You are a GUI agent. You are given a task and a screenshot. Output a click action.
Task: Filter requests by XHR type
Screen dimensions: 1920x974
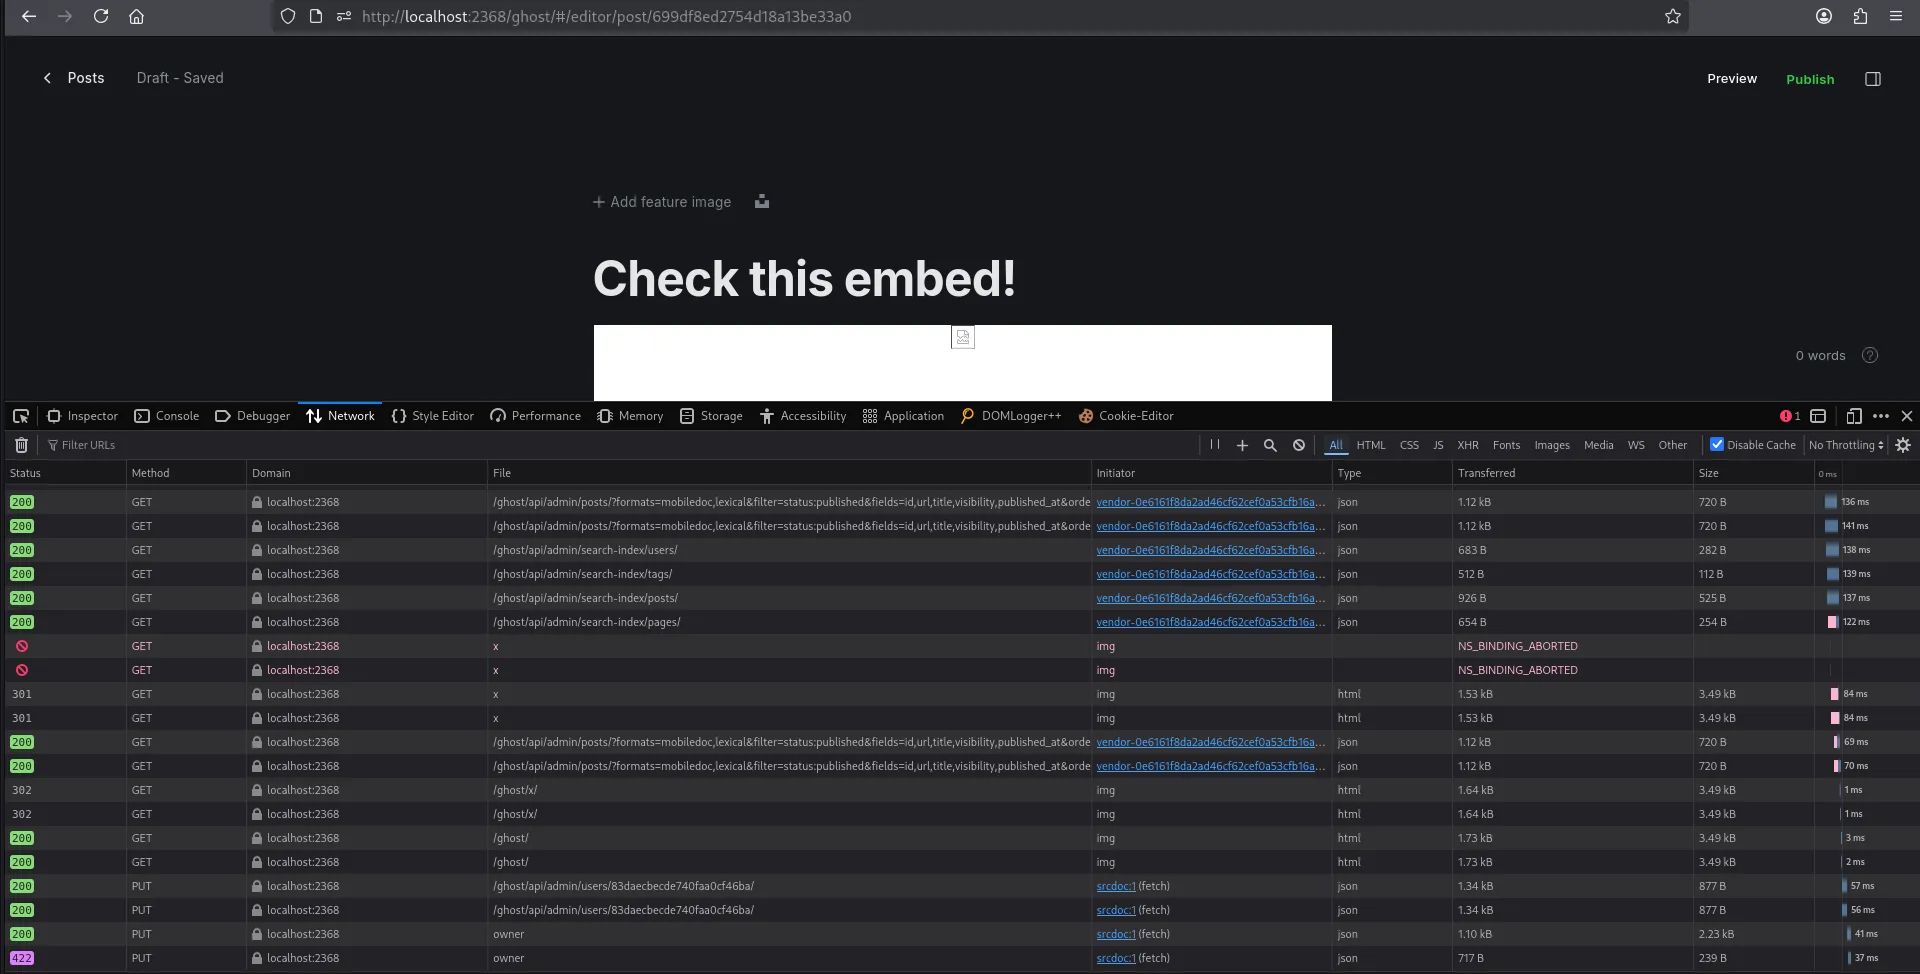(x=1467, y=445)
